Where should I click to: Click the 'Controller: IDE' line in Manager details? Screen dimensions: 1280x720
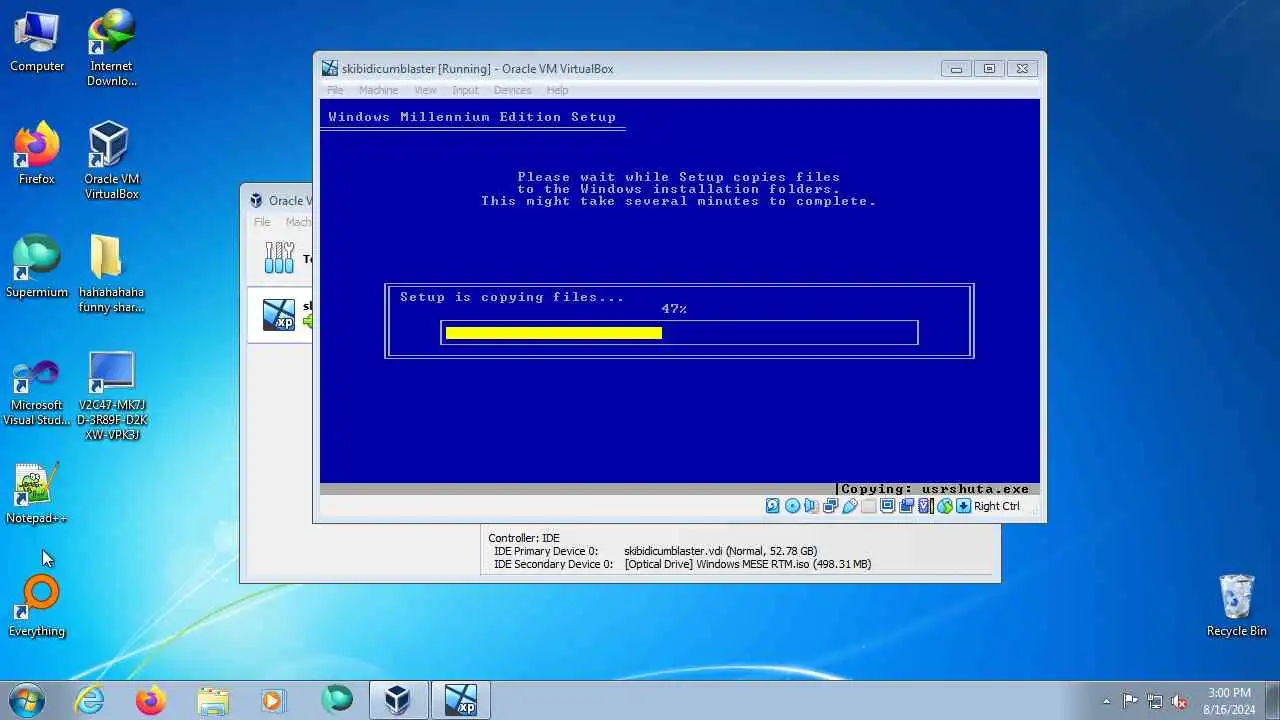click(524, 538)
